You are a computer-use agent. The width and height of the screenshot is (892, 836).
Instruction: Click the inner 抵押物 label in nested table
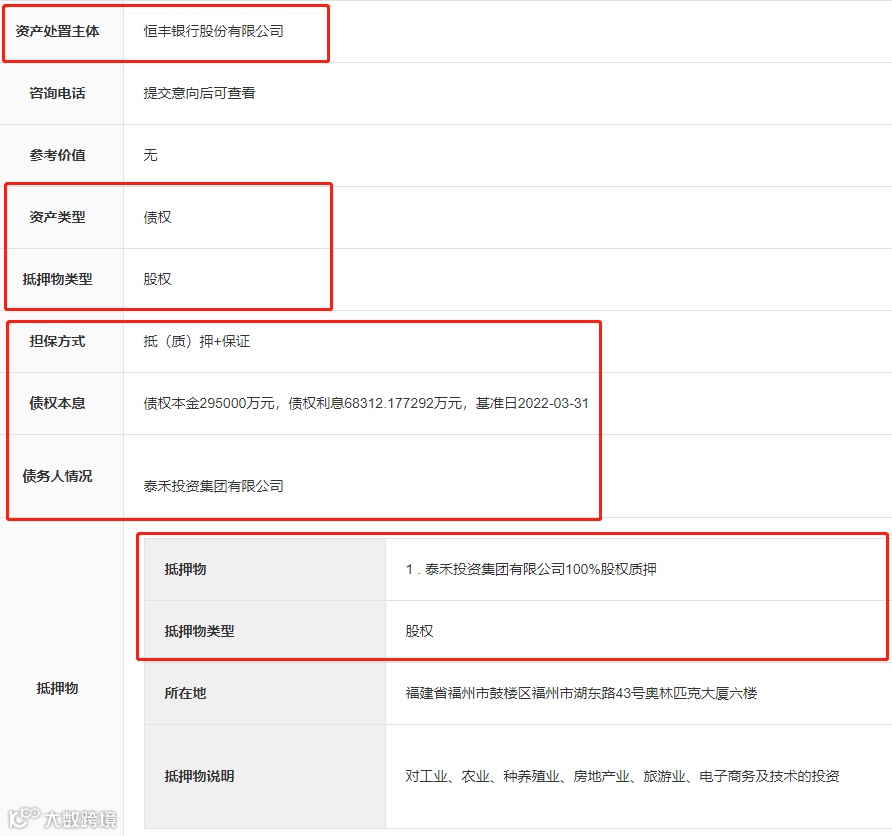pyautogui.click(x=185, y=569)
